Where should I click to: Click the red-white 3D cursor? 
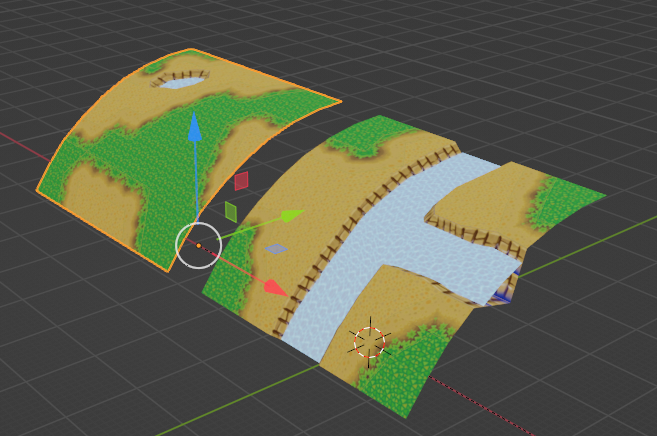[369, 342]
